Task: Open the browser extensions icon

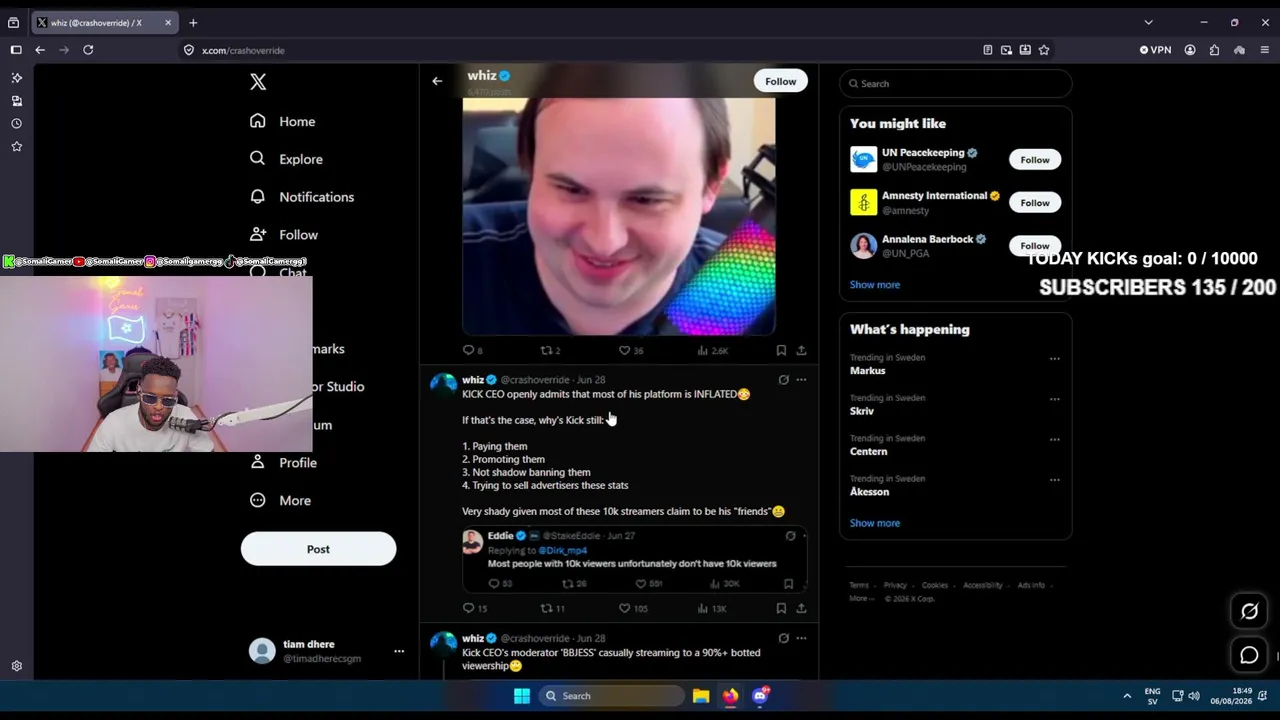Action: 1214,50
